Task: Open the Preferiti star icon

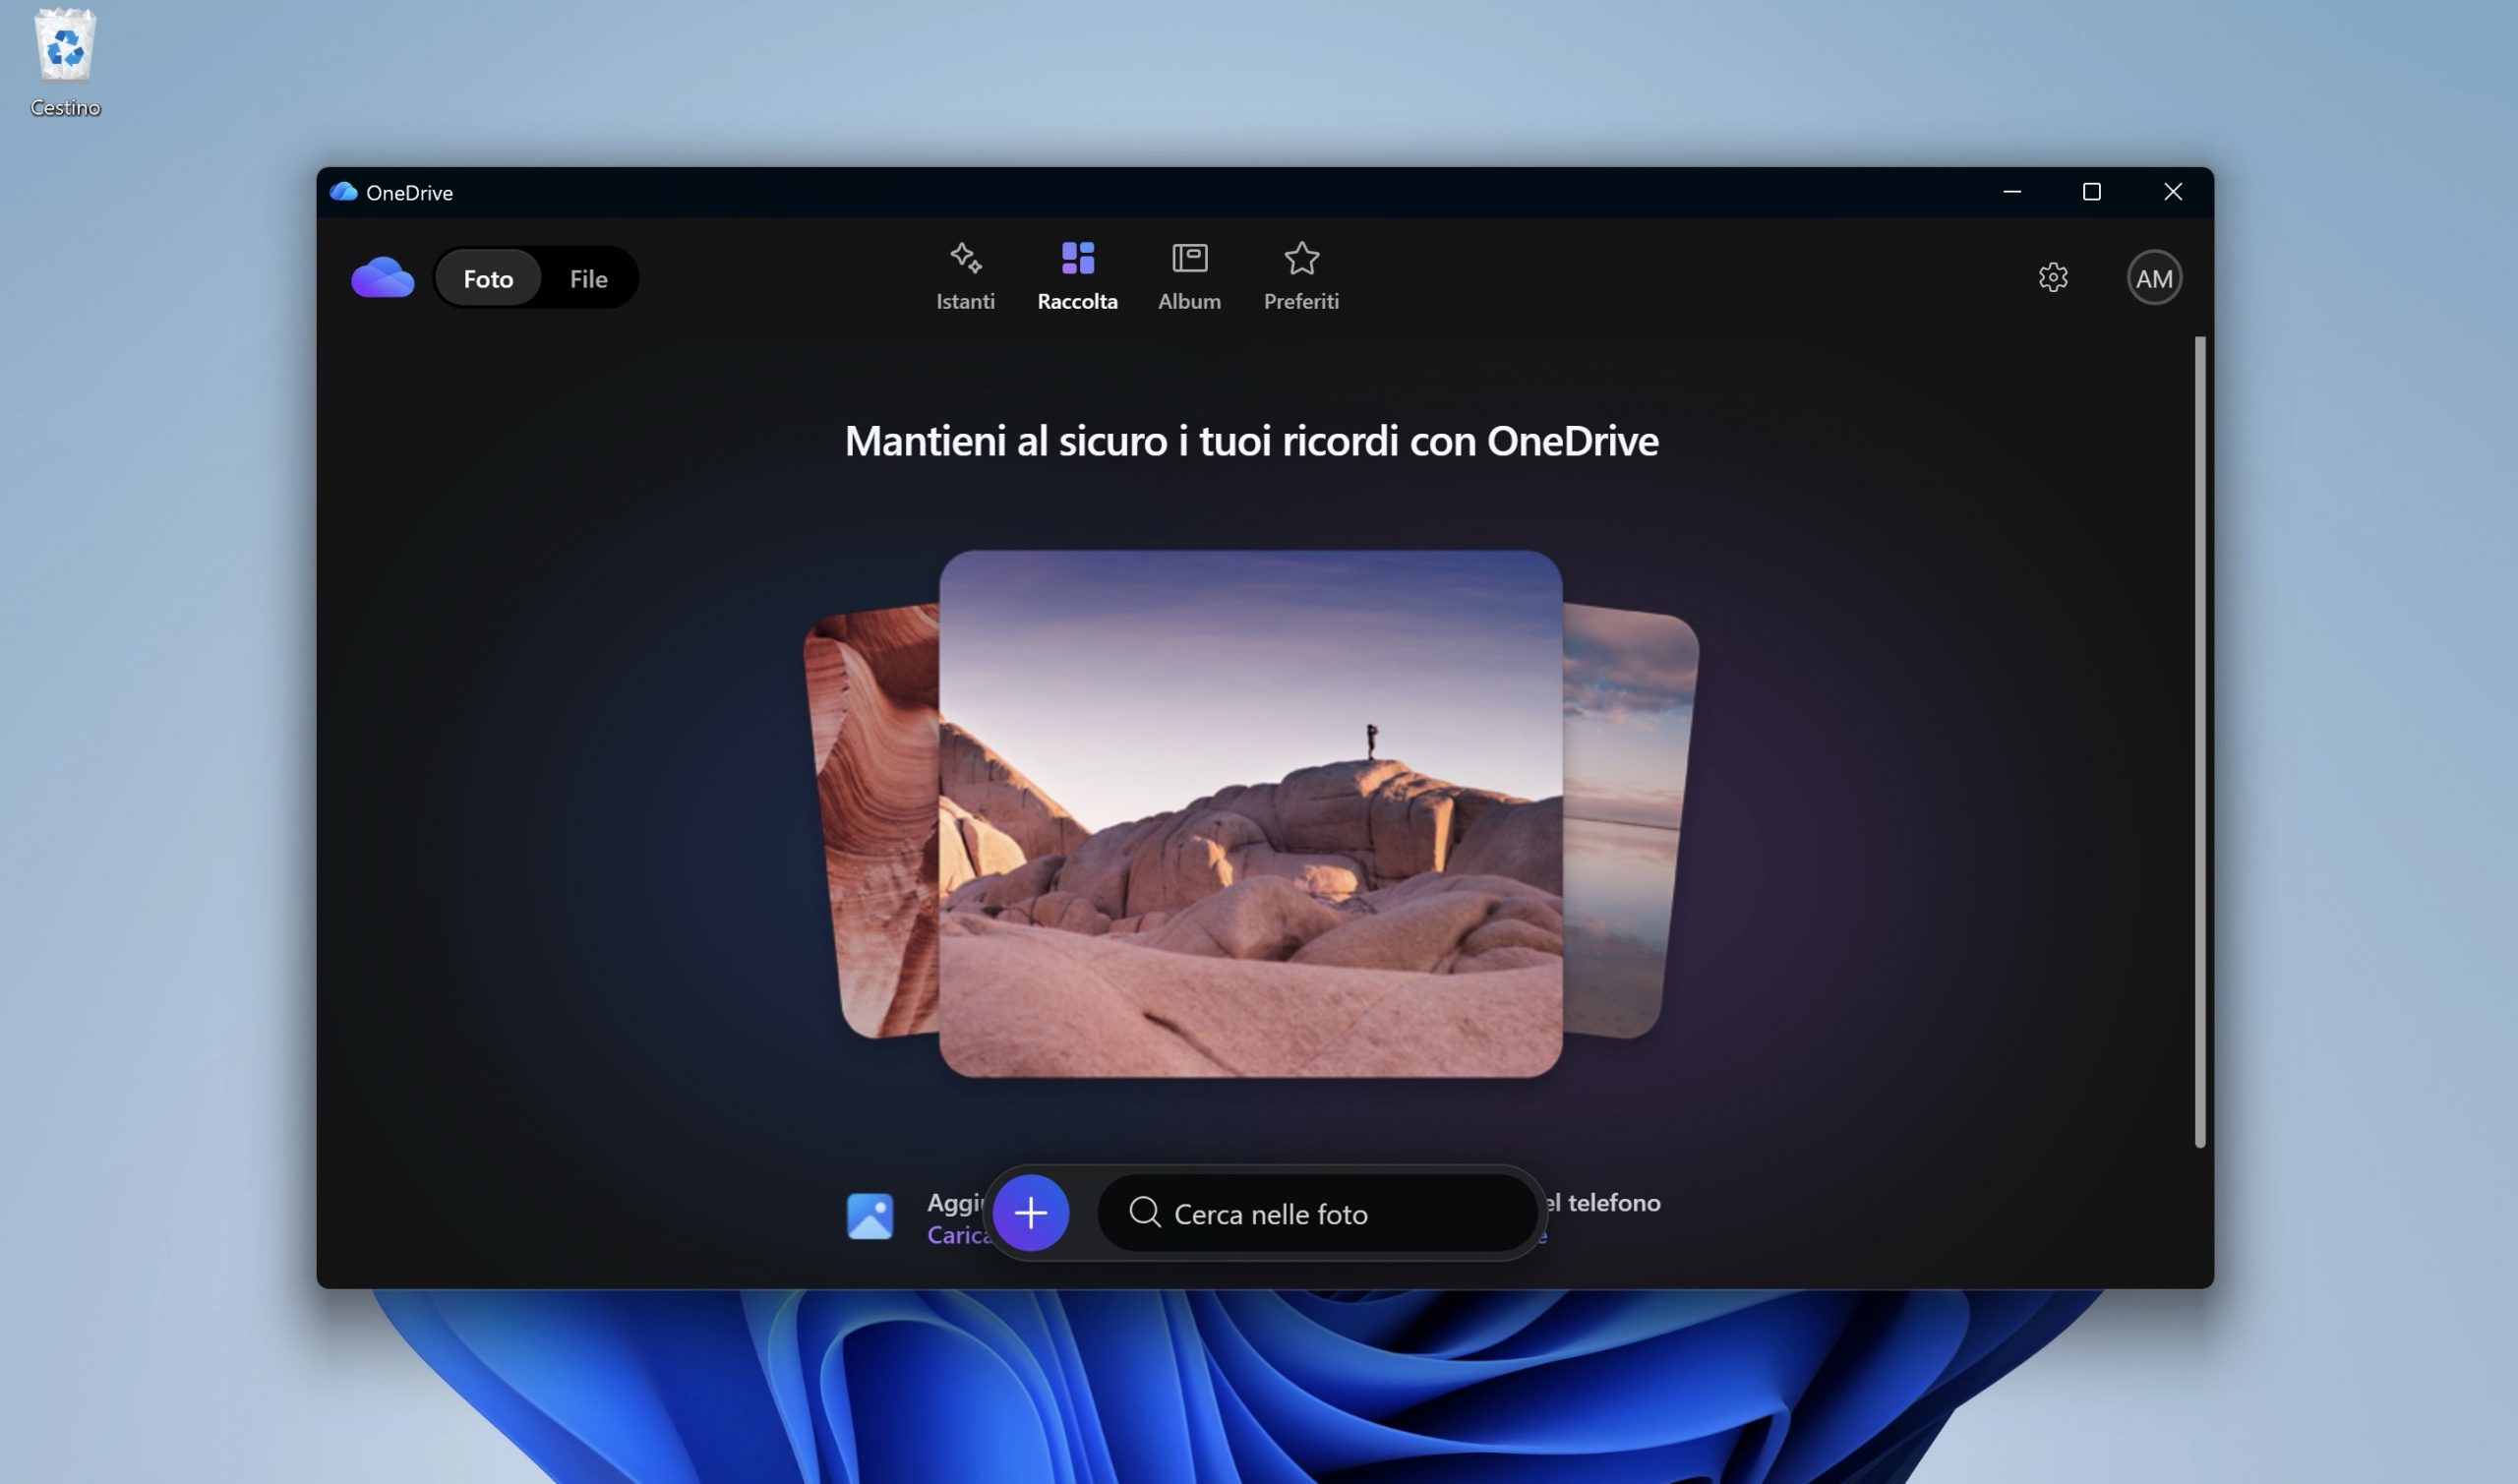Action: click(1301, 259)
